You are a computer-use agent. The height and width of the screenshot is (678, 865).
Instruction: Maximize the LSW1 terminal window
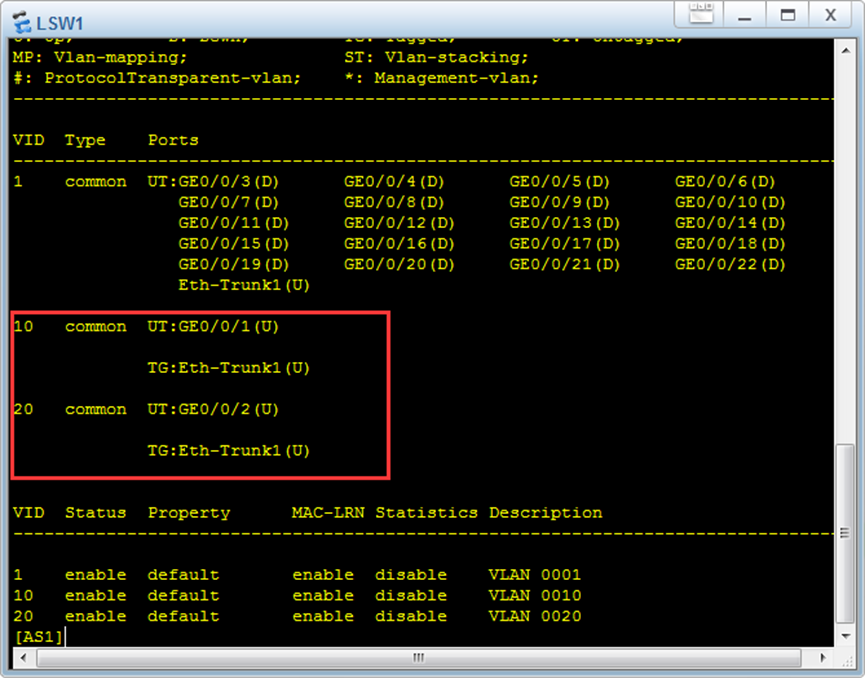tap(788, 14)
